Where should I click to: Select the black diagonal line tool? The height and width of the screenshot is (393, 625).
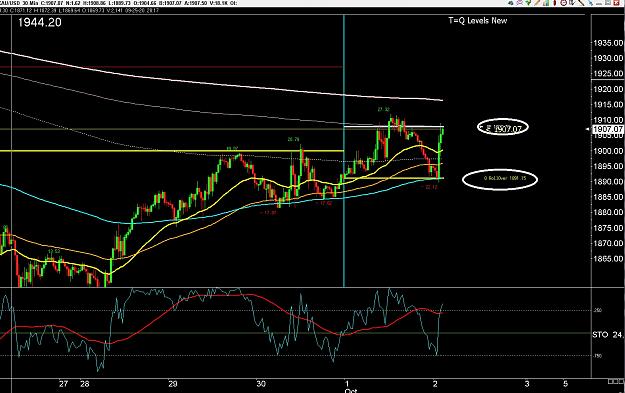(x=581, y=3)
